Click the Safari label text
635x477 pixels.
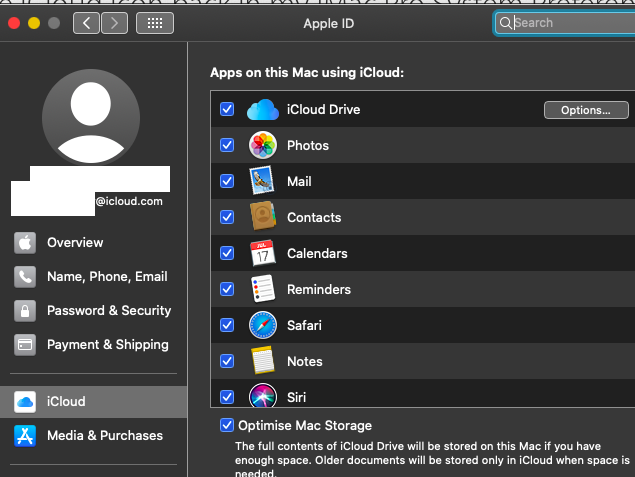[304, 326]
